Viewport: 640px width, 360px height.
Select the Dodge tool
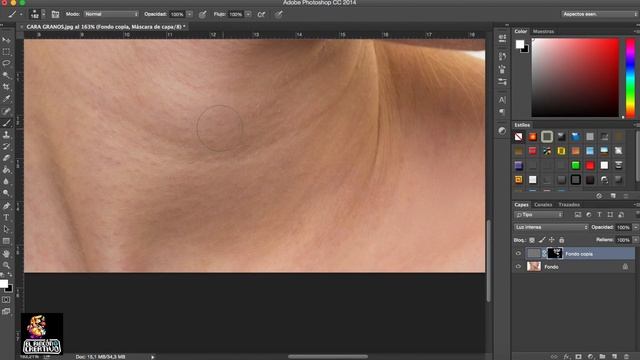[6, 193]
